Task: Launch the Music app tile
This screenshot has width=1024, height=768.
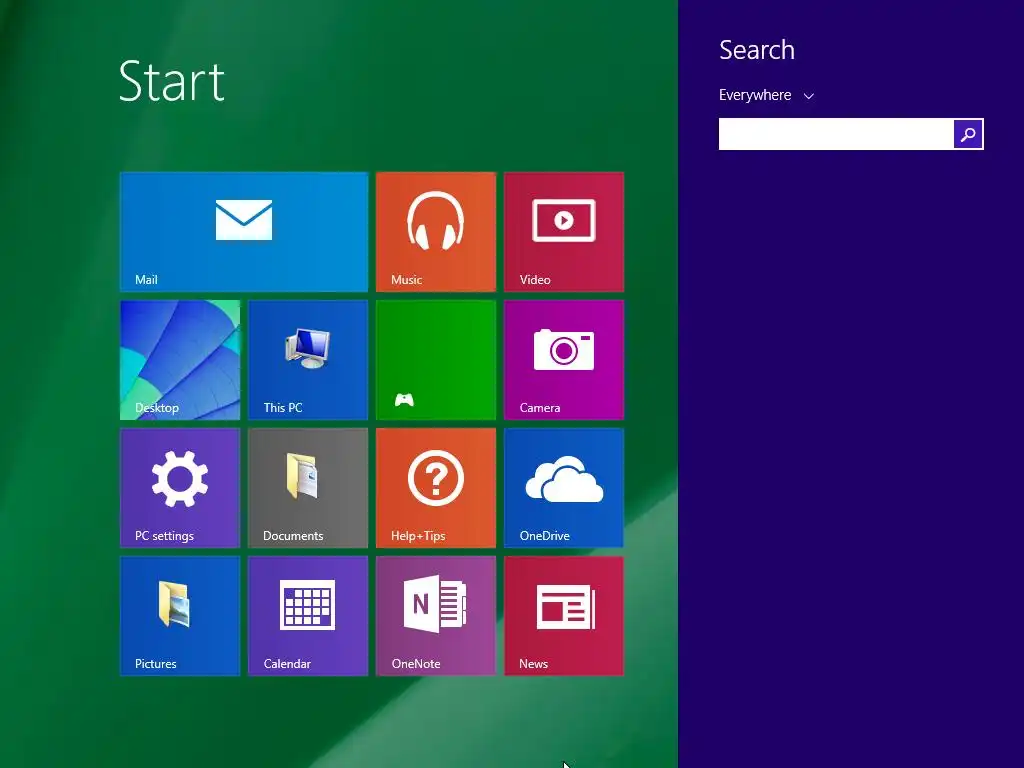Action: pos(436,232)
